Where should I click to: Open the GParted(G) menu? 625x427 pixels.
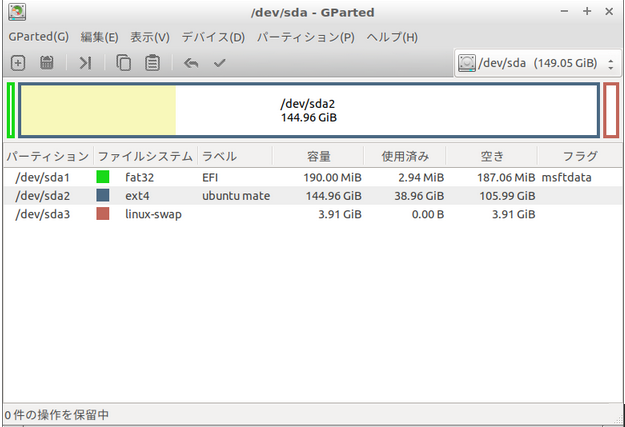(x=39, y=37)
